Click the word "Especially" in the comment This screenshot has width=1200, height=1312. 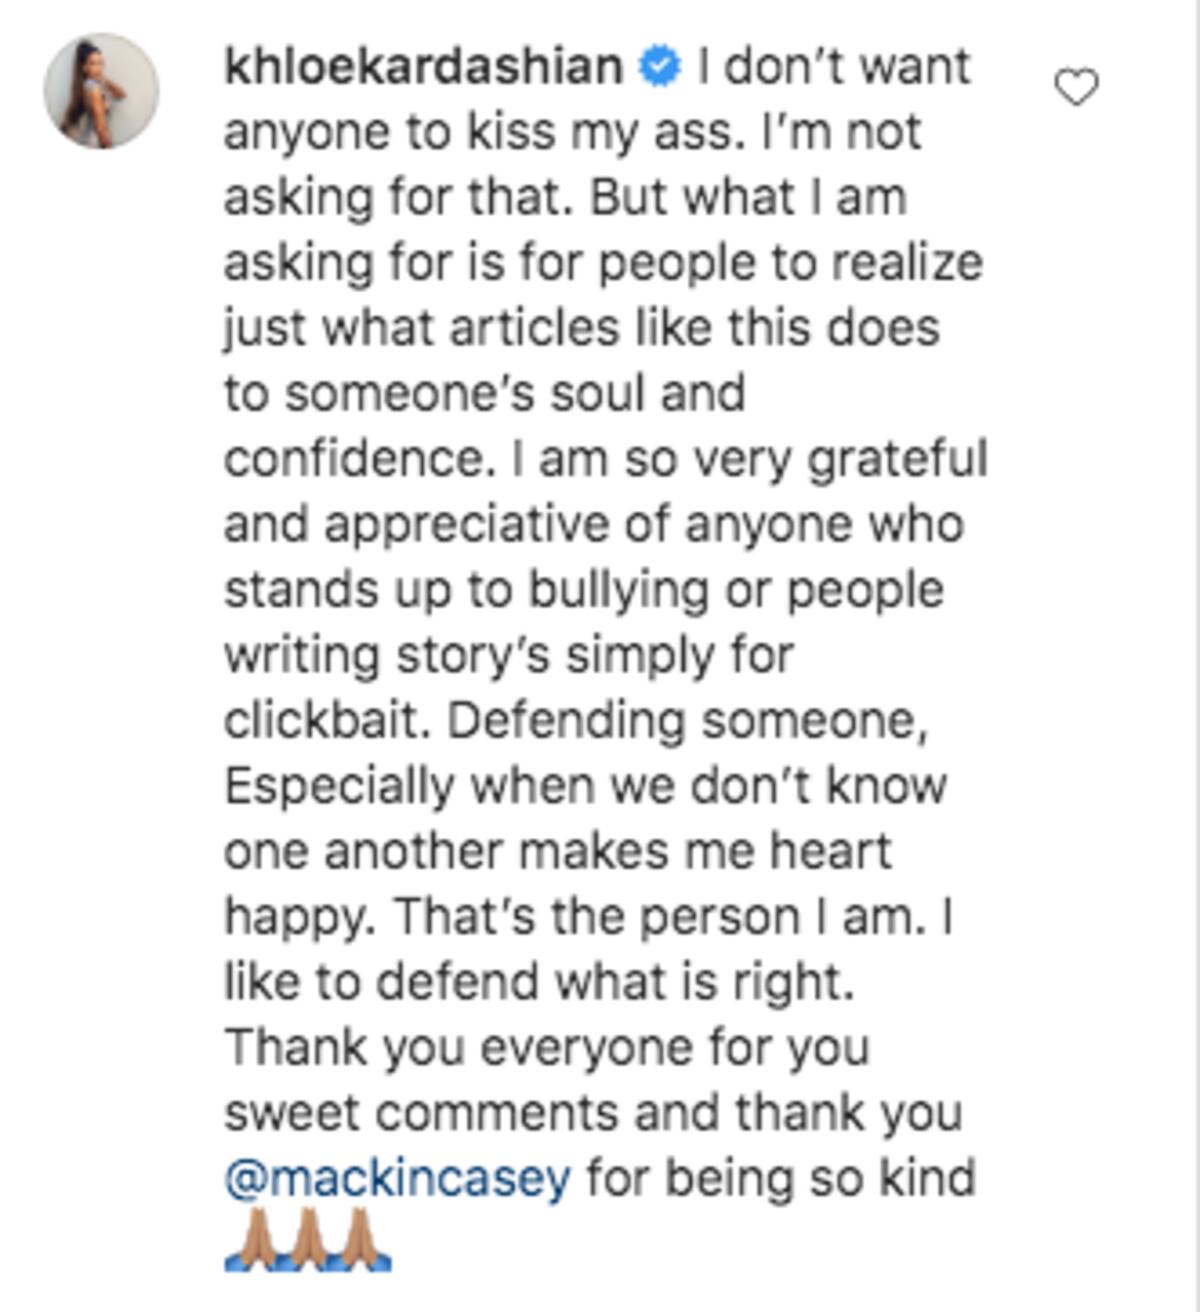pyautogui.click(x=340, y=786)
